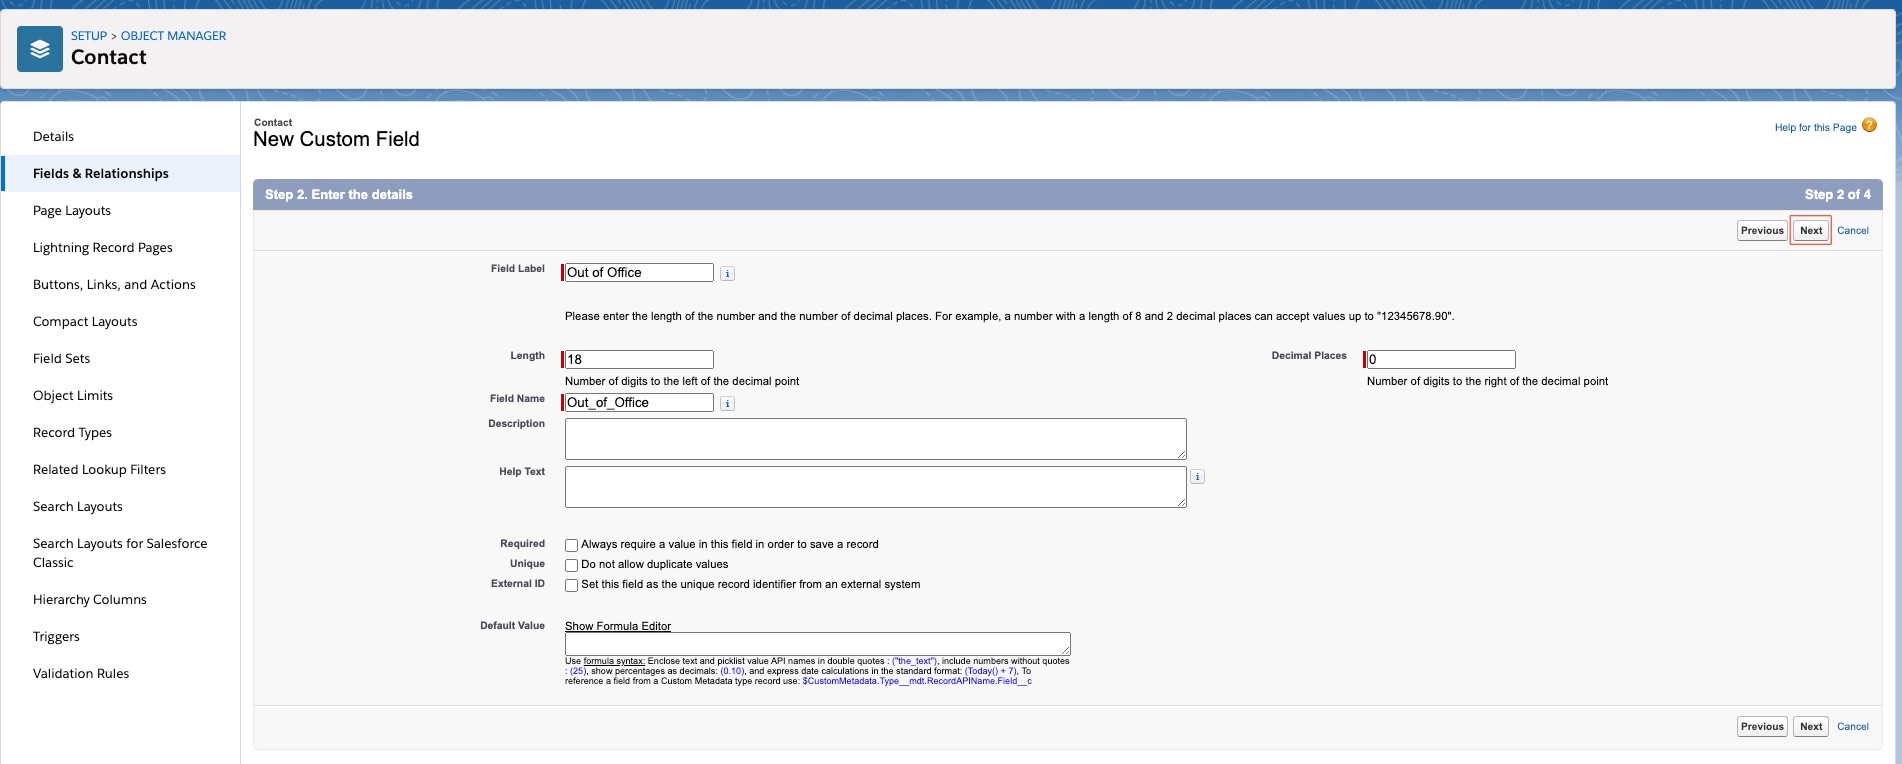Open the OBJECT MANAGER breadcrumb link
1902x764 pixels.
coord(173,36)
